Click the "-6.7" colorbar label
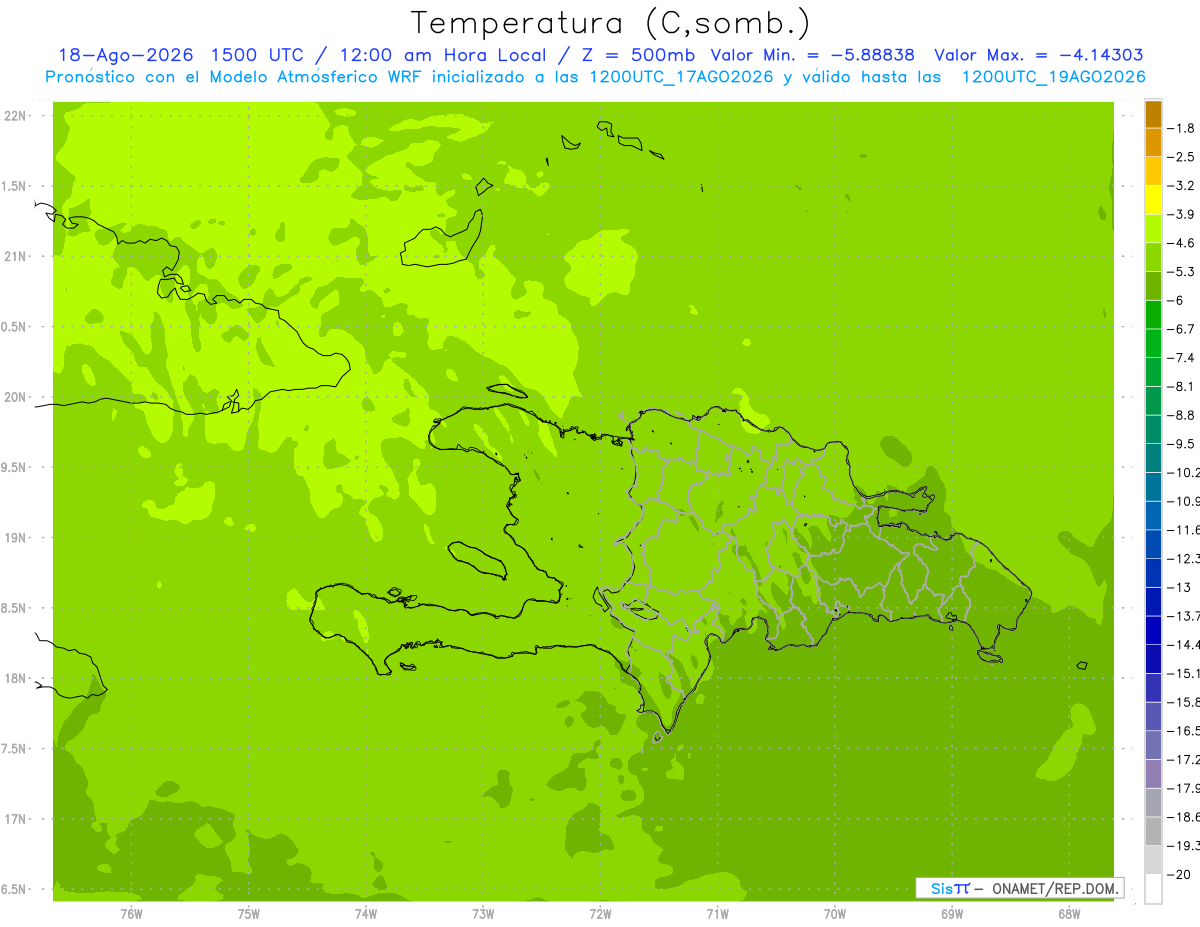 pos(1183,329)
